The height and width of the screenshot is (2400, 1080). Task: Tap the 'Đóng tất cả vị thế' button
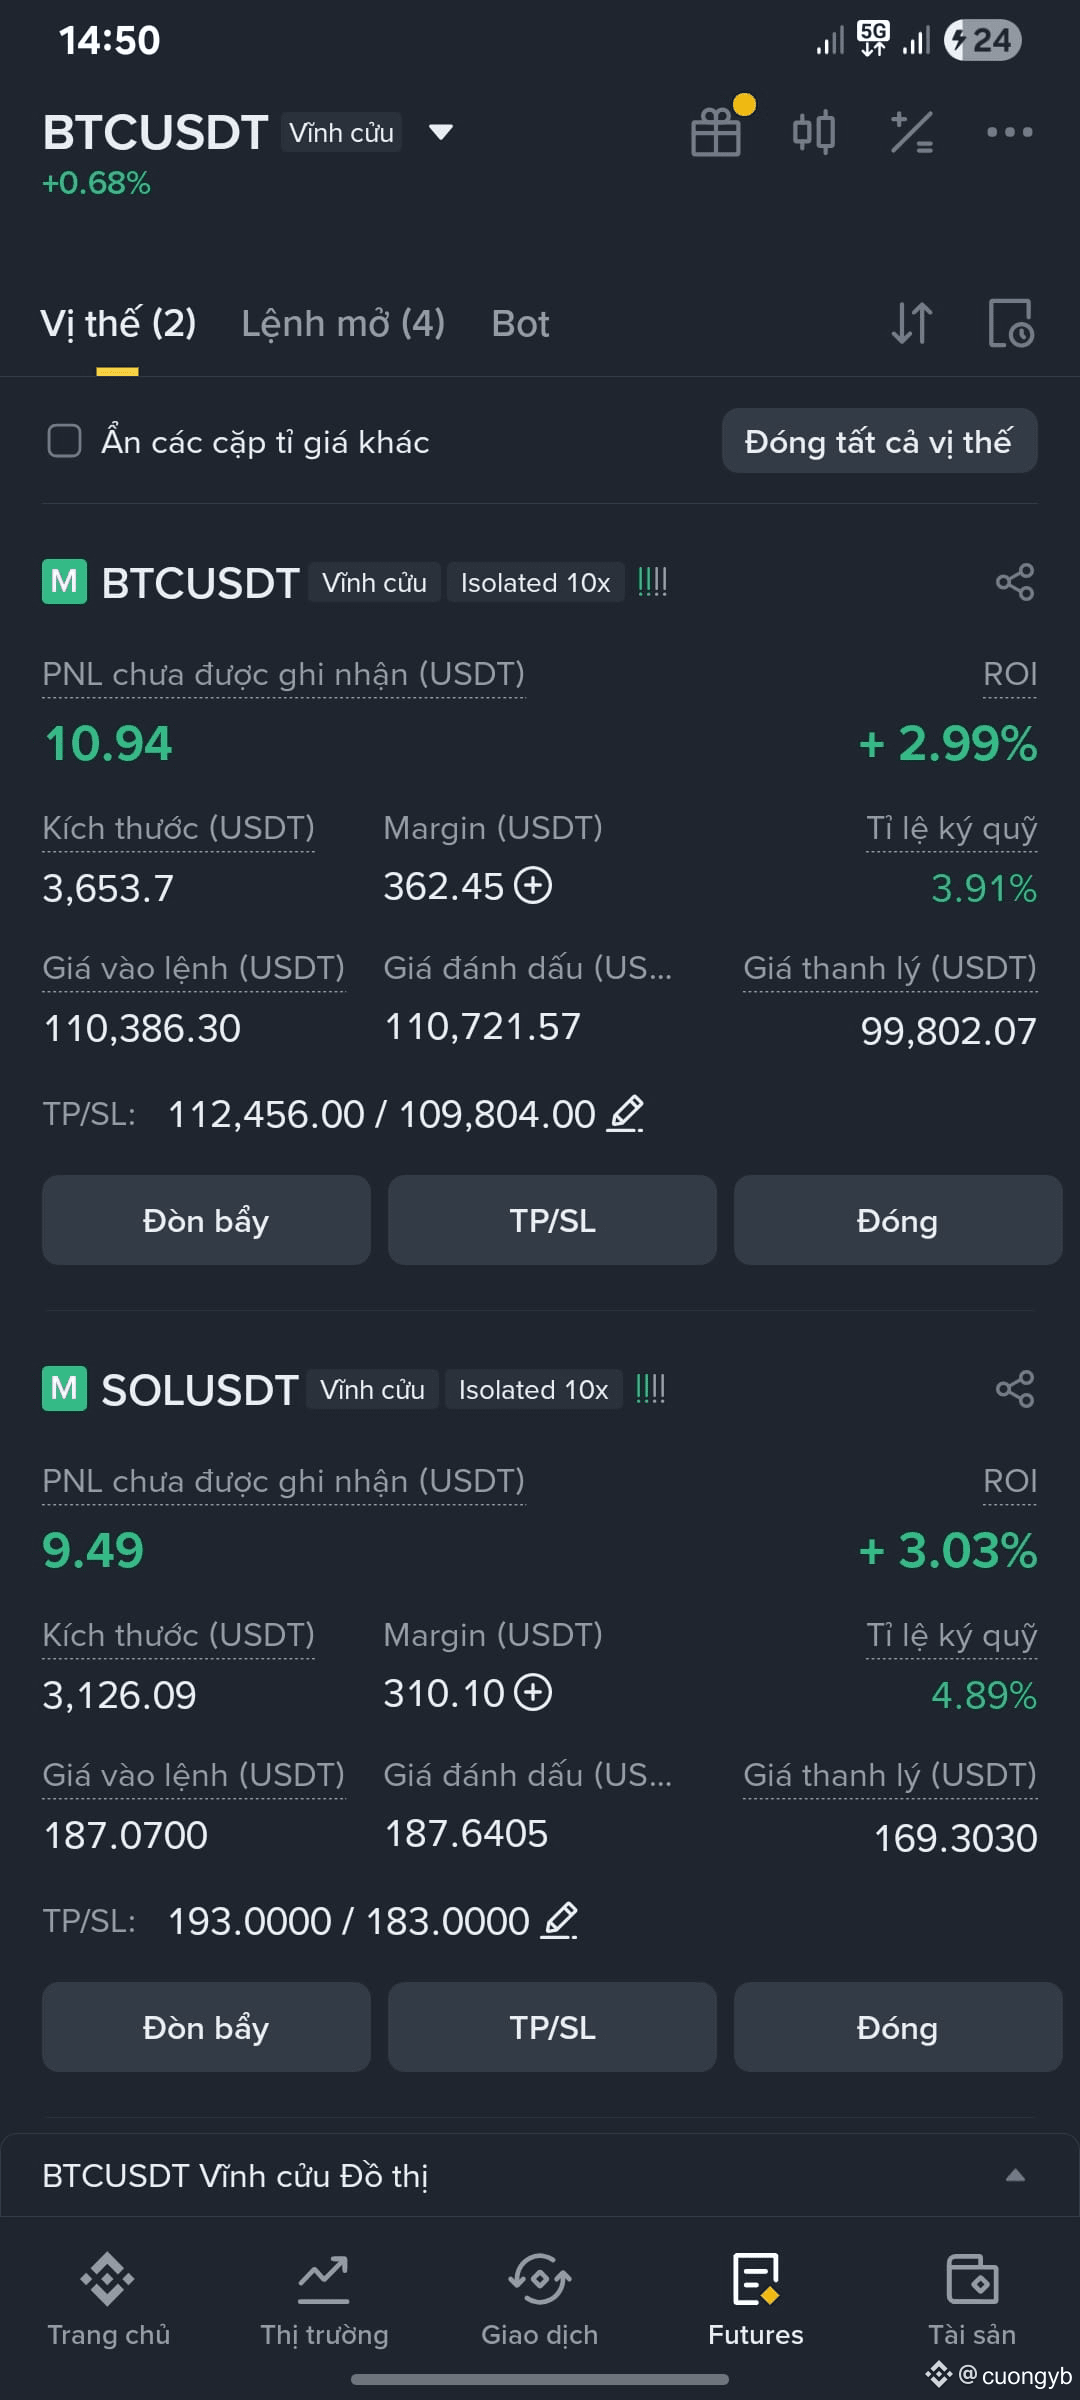(x=880, y=441)
